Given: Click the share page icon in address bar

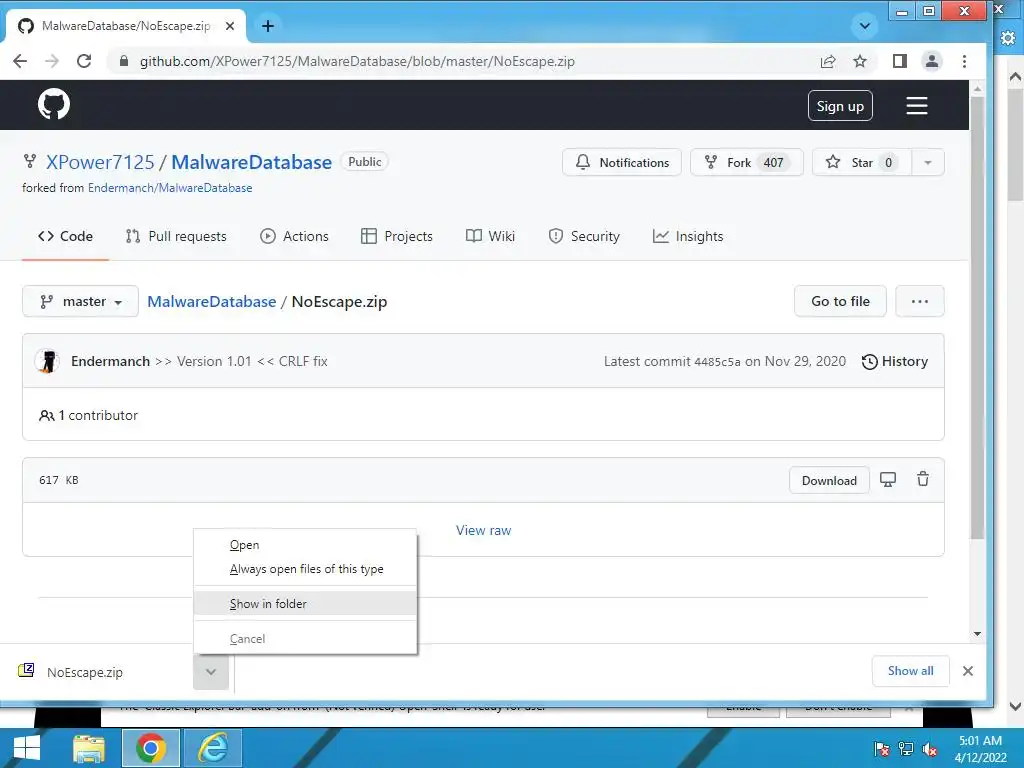Looking at the screenshot, I should click(x=827, y=61).
